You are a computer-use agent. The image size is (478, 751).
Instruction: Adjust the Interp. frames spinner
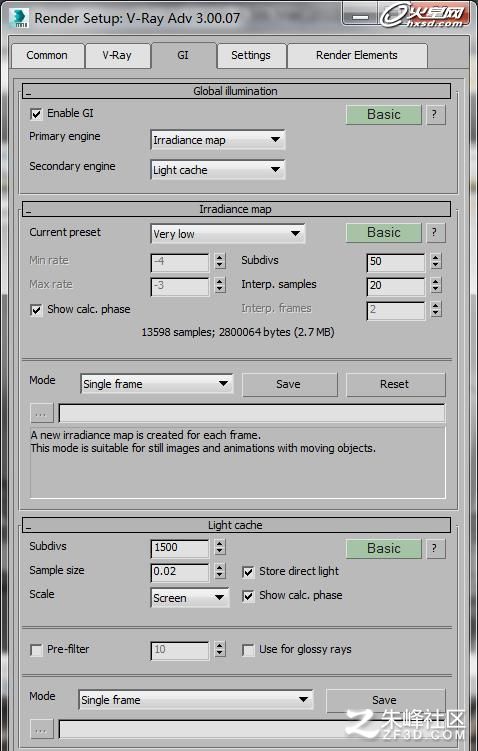click(x=435, y=309)
